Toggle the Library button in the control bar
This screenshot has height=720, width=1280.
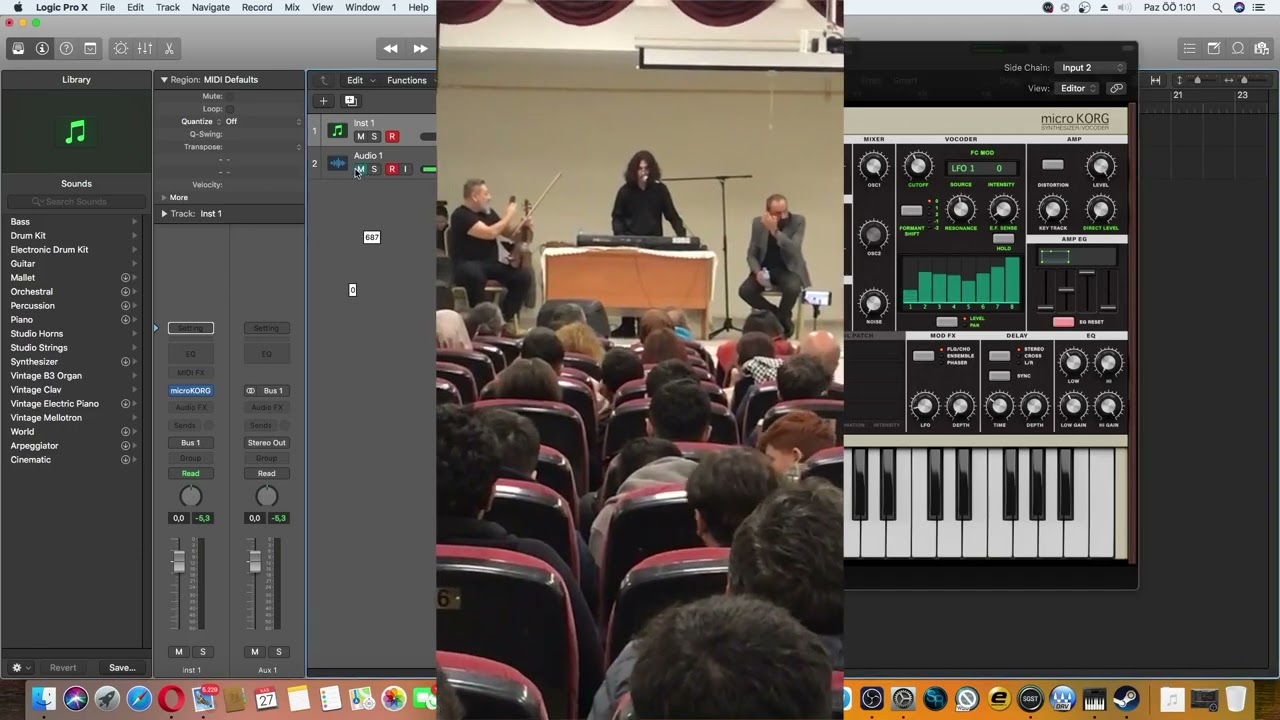pos(18,48)
